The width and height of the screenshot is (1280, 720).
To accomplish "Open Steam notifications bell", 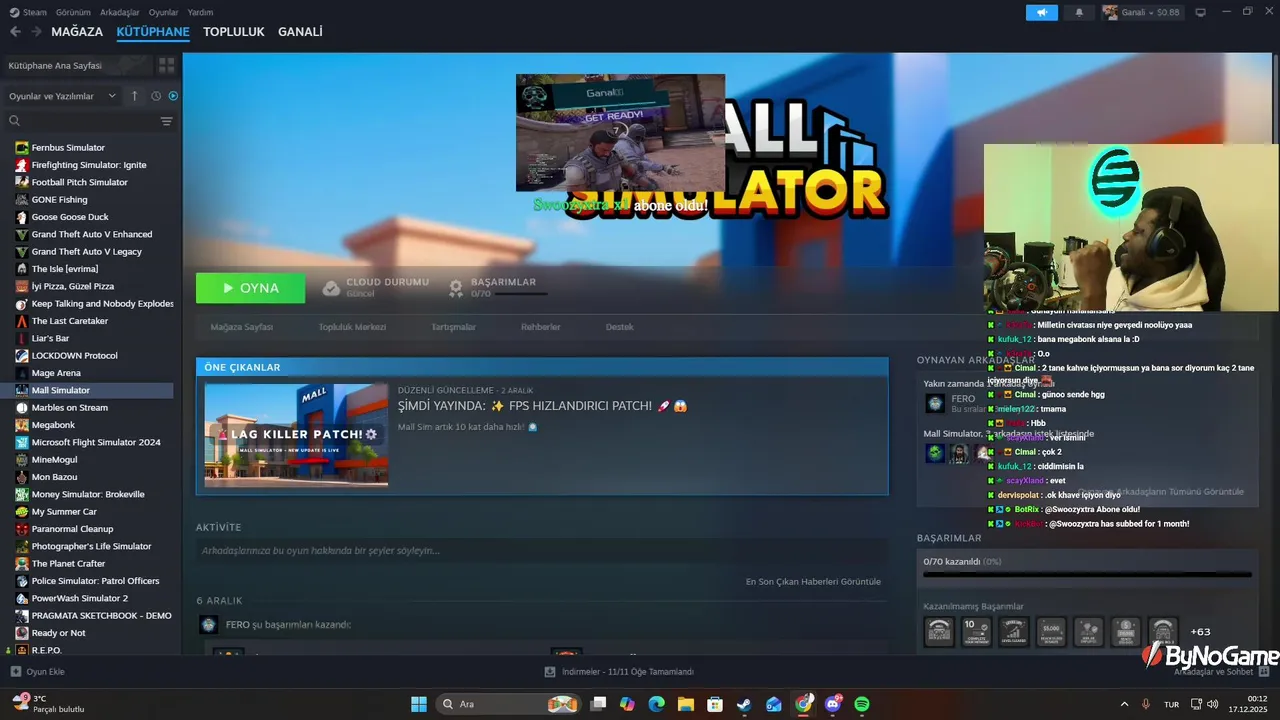I will [1079, 12].
